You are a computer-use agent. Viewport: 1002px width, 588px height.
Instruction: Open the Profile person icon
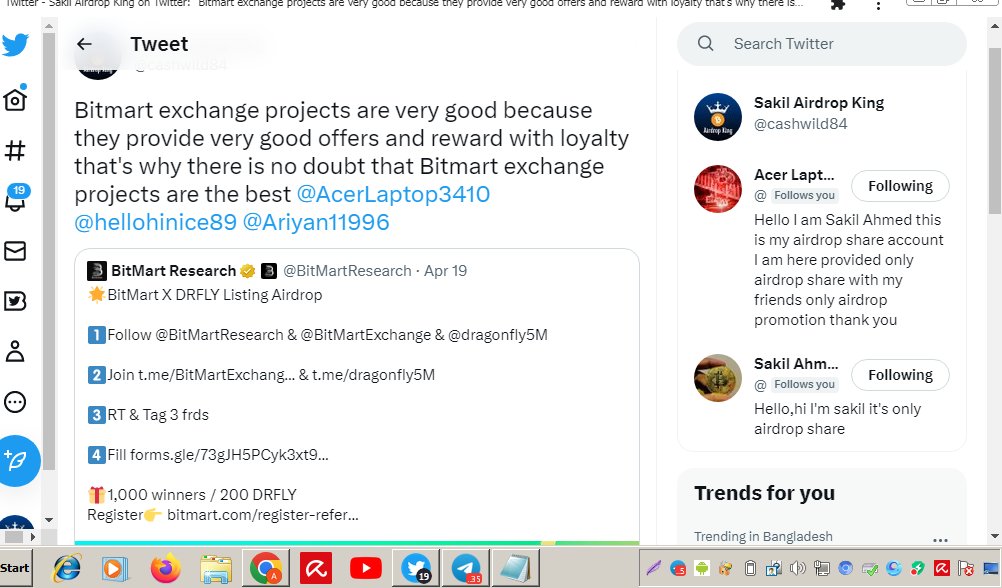15,352
